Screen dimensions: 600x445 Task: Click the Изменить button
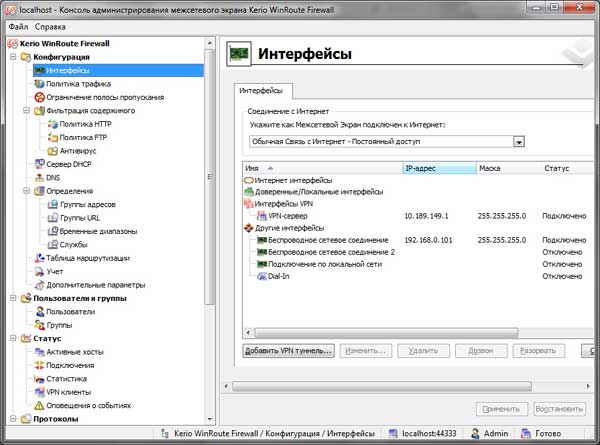pyautogui.click(x=366, y=351)
